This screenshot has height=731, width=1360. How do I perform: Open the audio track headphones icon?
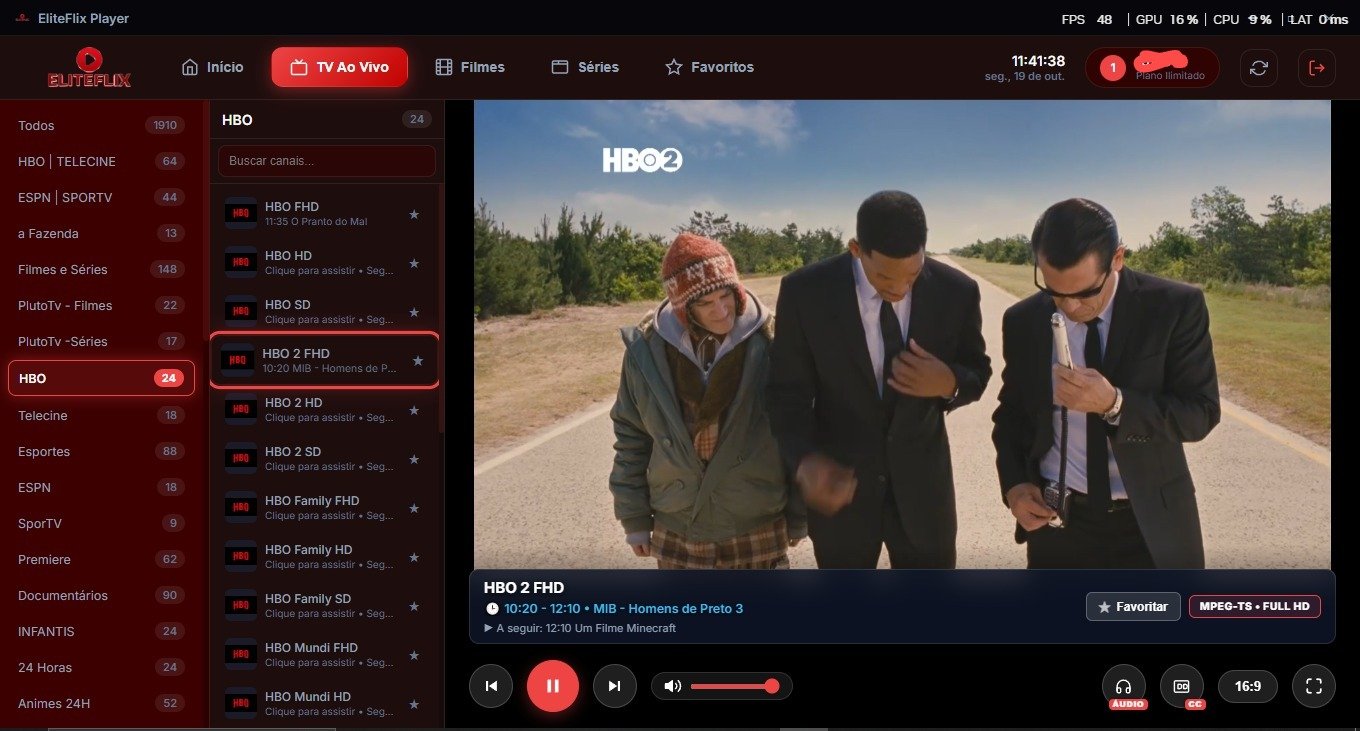point(1124,686)
